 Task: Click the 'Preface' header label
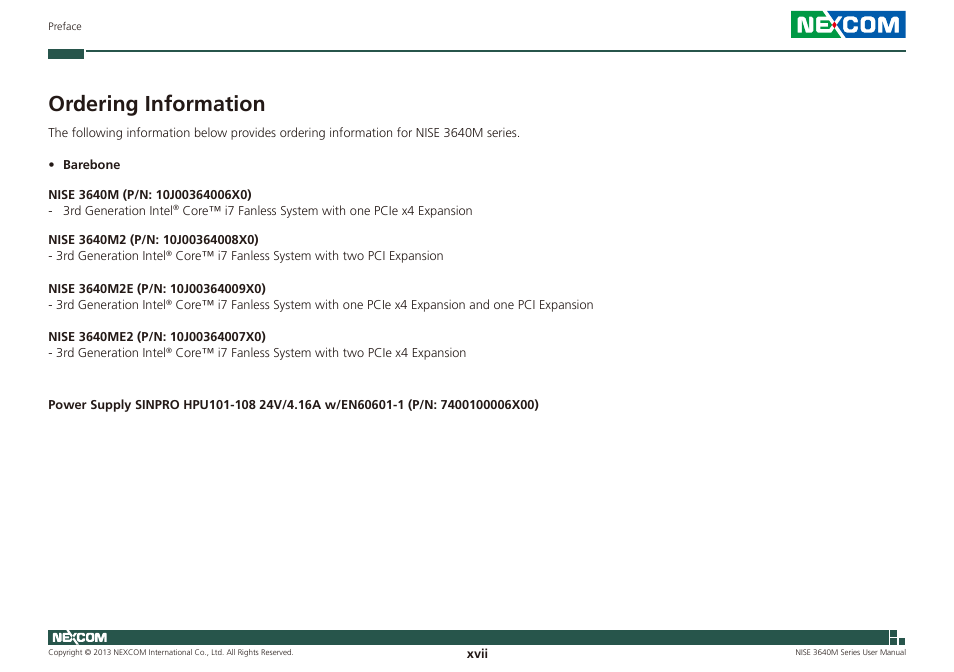[x=64, y=26]
